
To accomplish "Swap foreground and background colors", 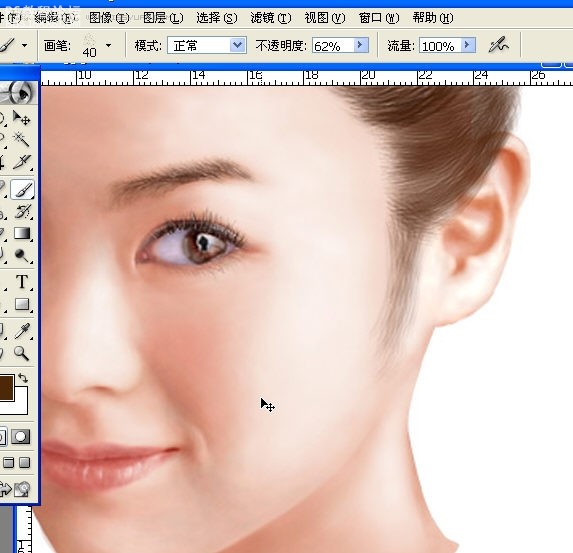I will tap(23, 378).
